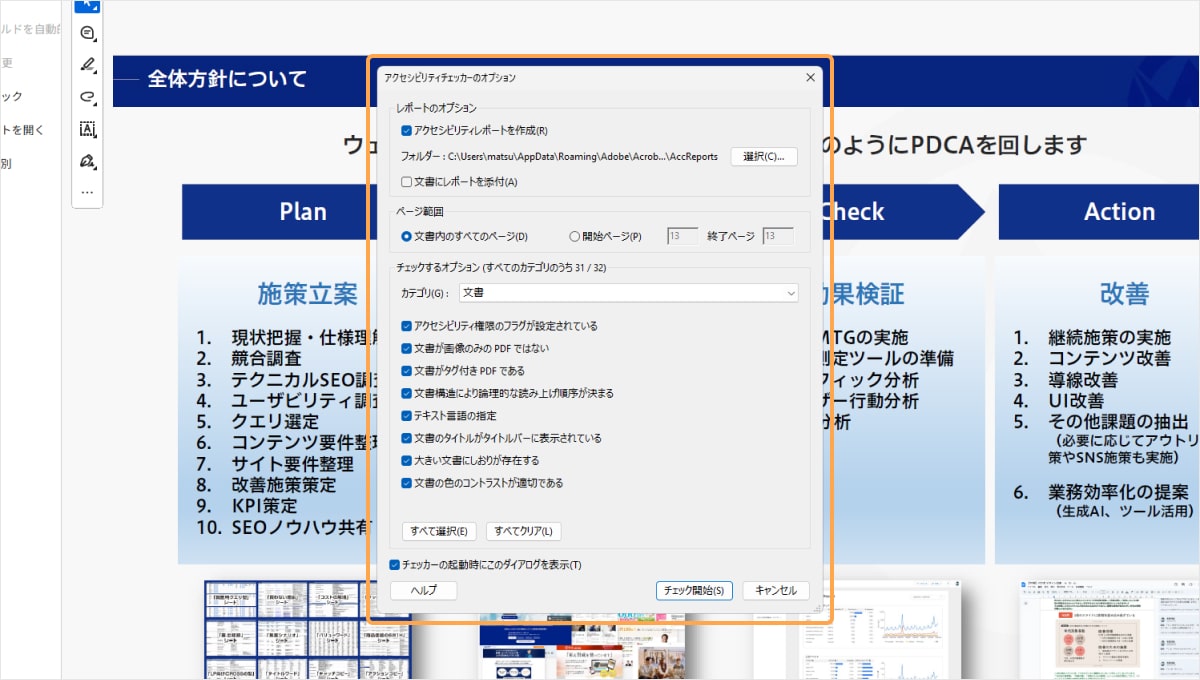This screenshot has height=680, width=1200.
Task: Select the arrow selection tool
Action: pyautogui.click(x=87, y=5)
